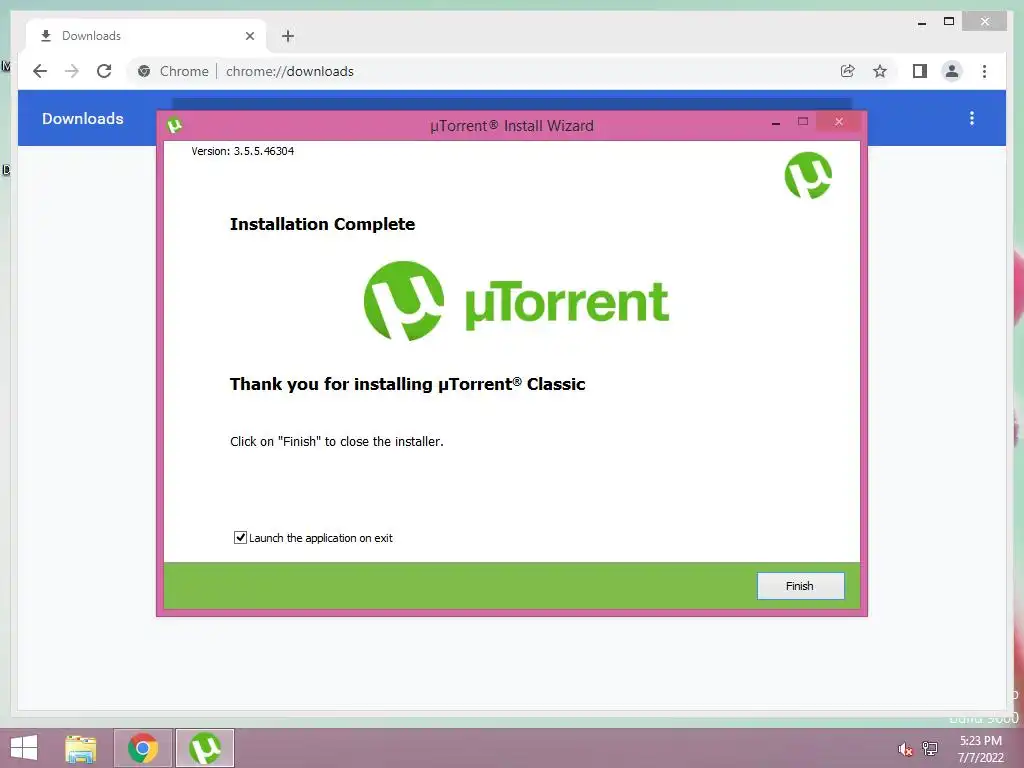1024x768 pixels.
Task: Close the µTorrent Install Wizard window
Action: [x=839, y=121]
